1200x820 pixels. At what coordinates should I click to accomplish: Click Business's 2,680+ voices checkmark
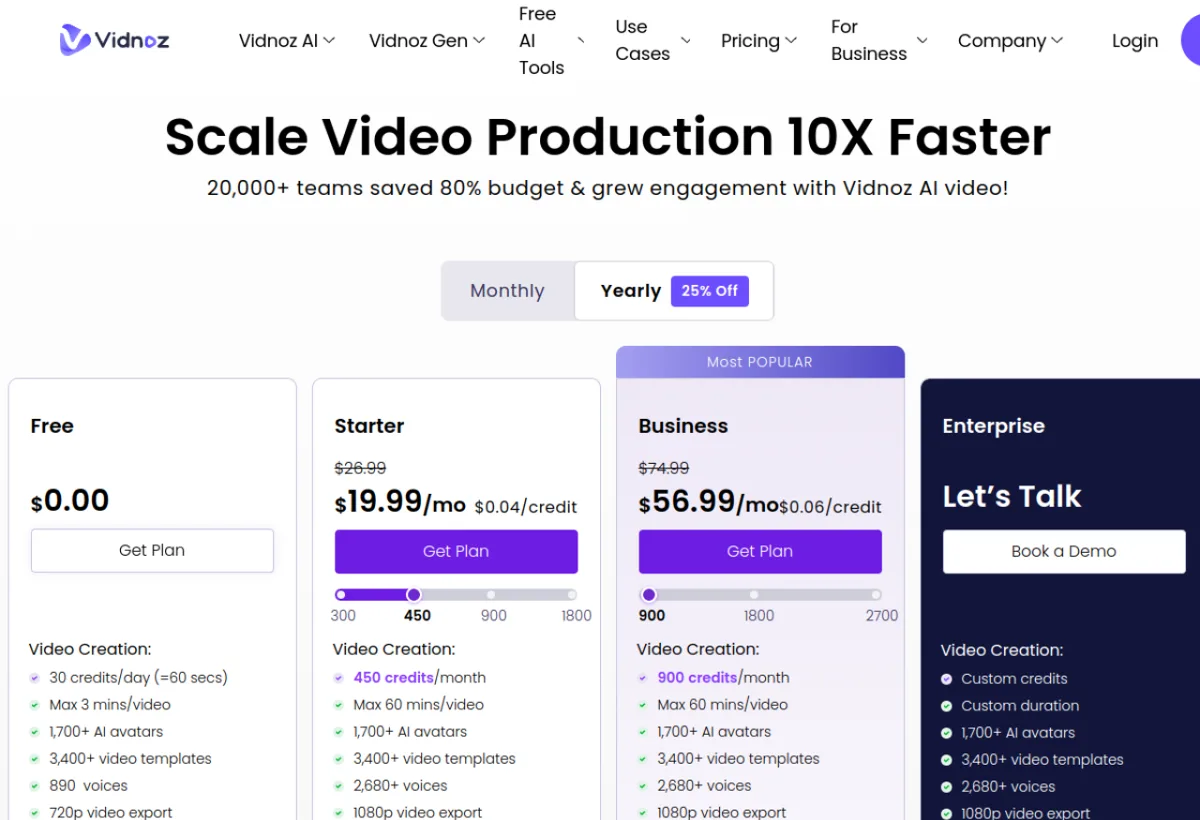(x=644, y=786)
